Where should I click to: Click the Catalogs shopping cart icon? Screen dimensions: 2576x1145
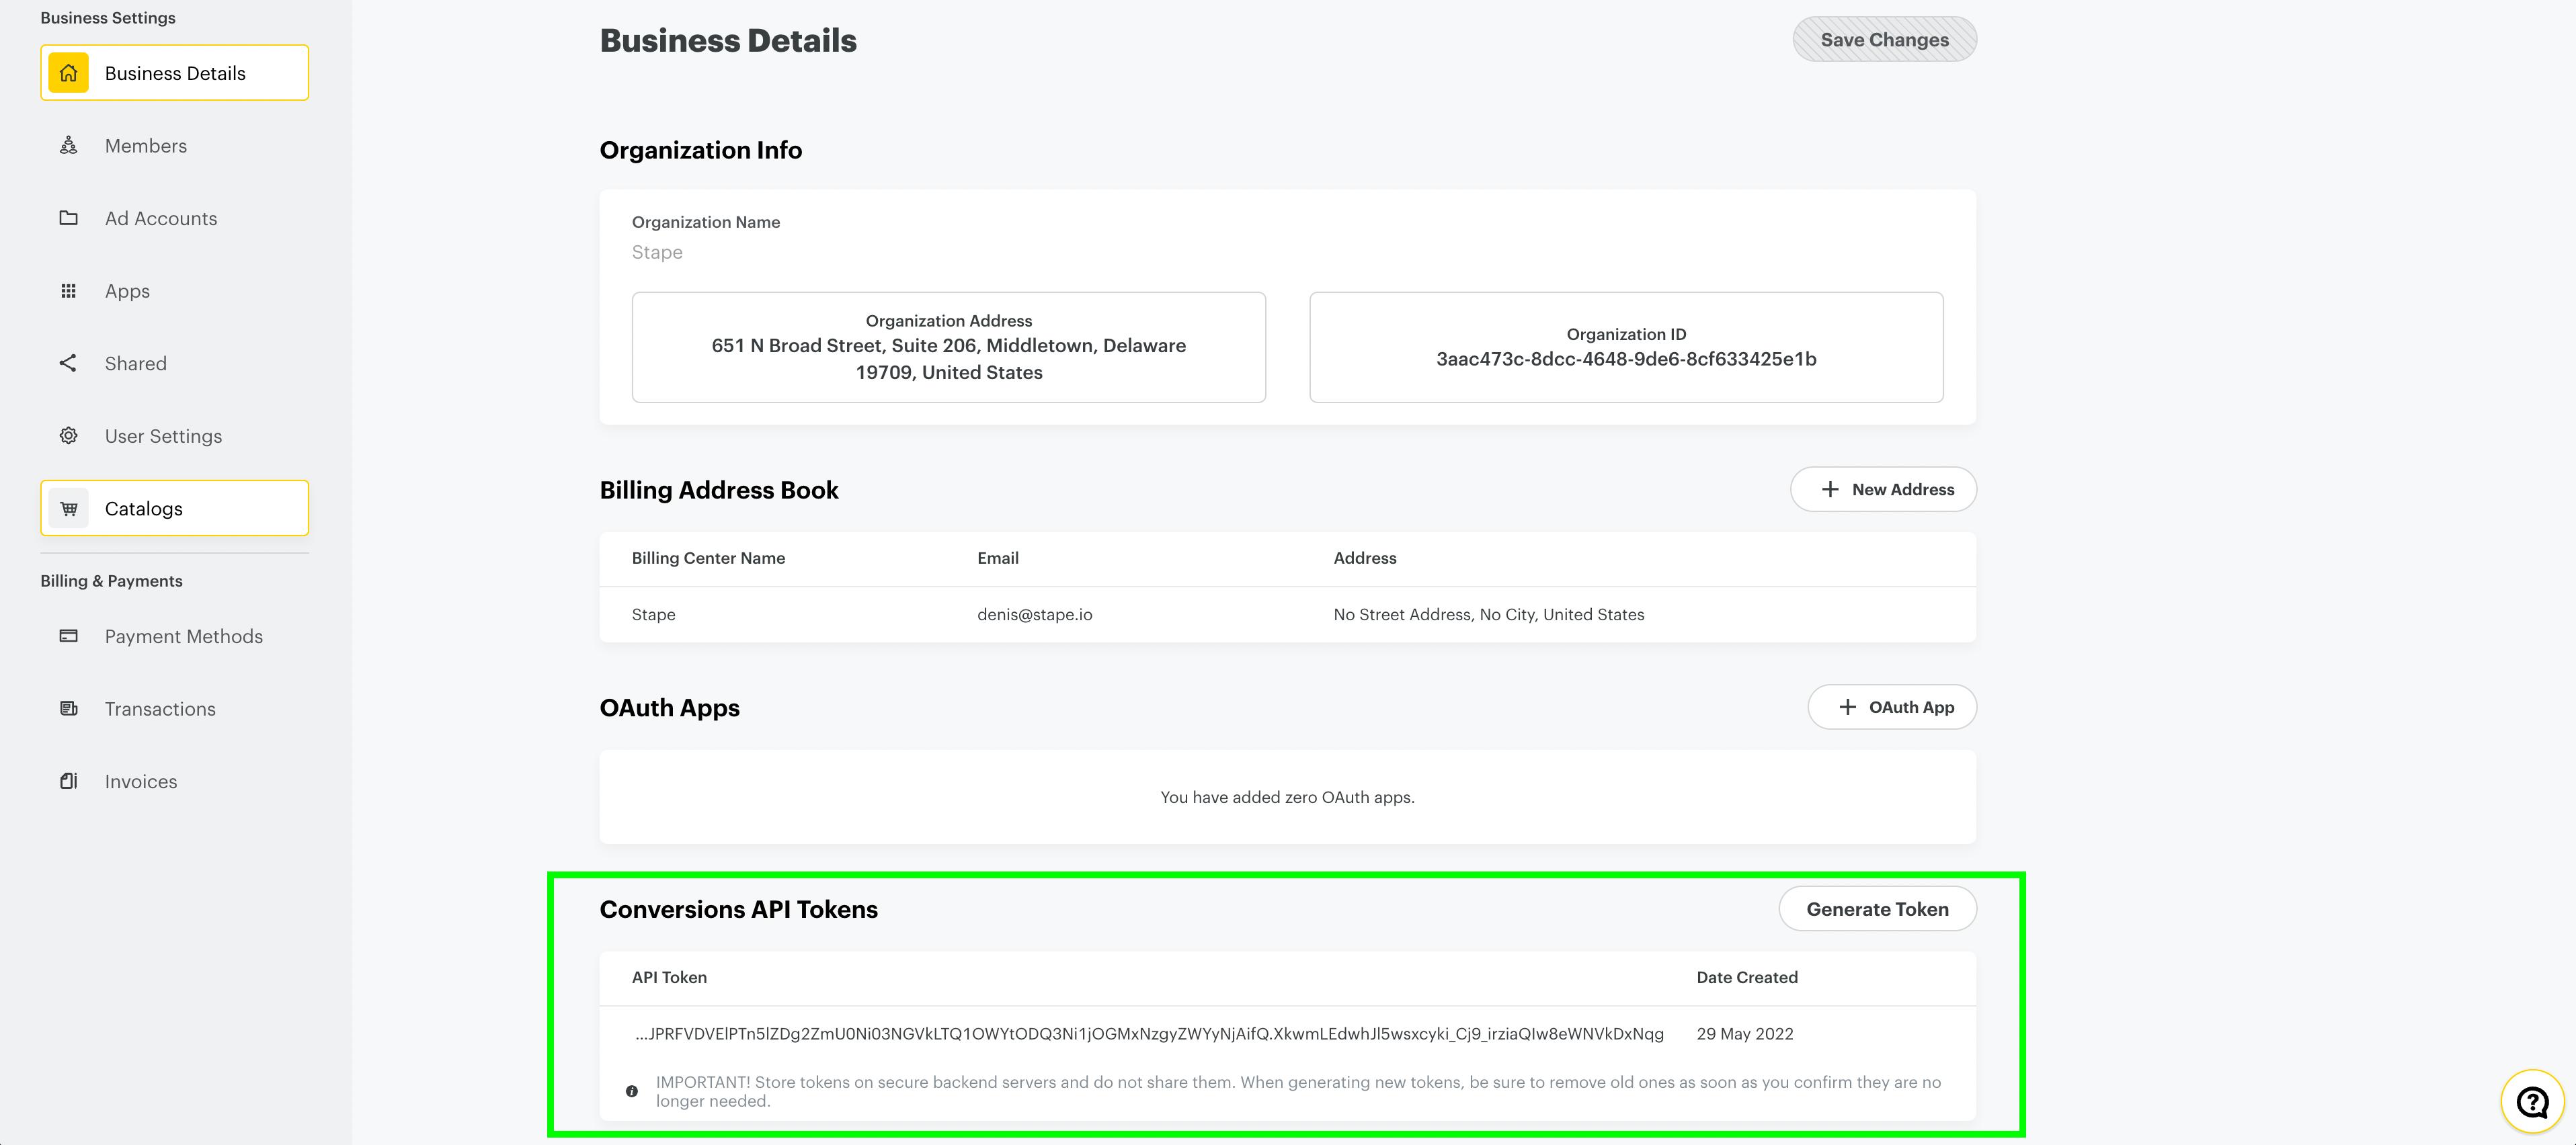click(68, 509)
